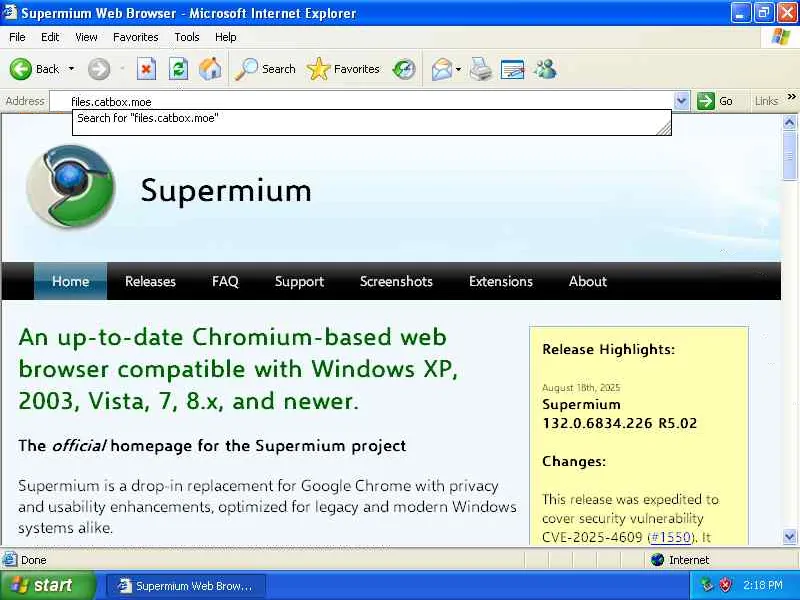Click the red security shield tray icon
The image size is (800, 600).
point(725,585)
